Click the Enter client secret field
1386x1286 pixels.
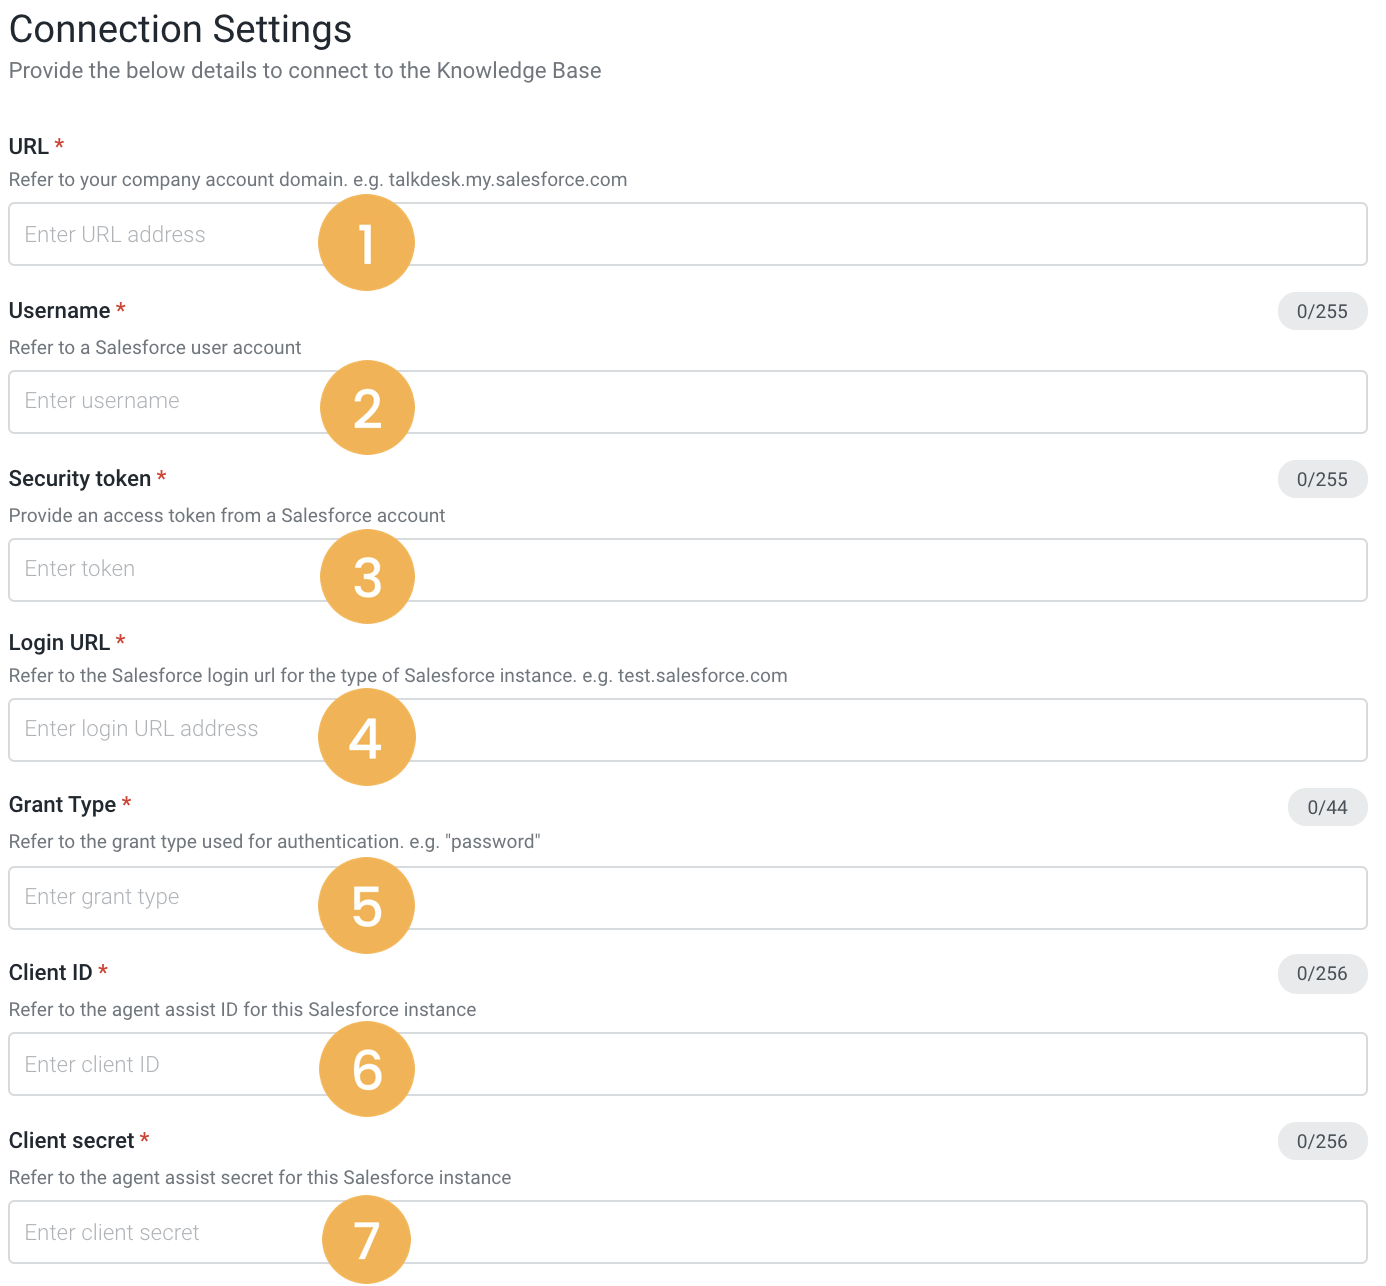(x=800, y=1233)
